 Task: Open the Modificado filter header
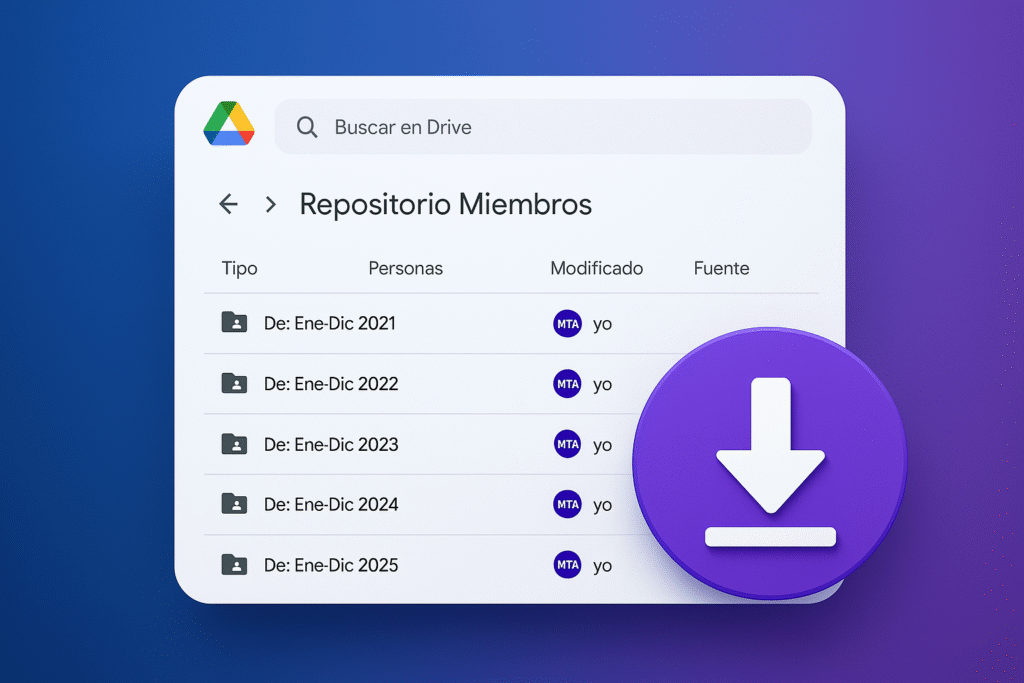[x=596, y=268]
